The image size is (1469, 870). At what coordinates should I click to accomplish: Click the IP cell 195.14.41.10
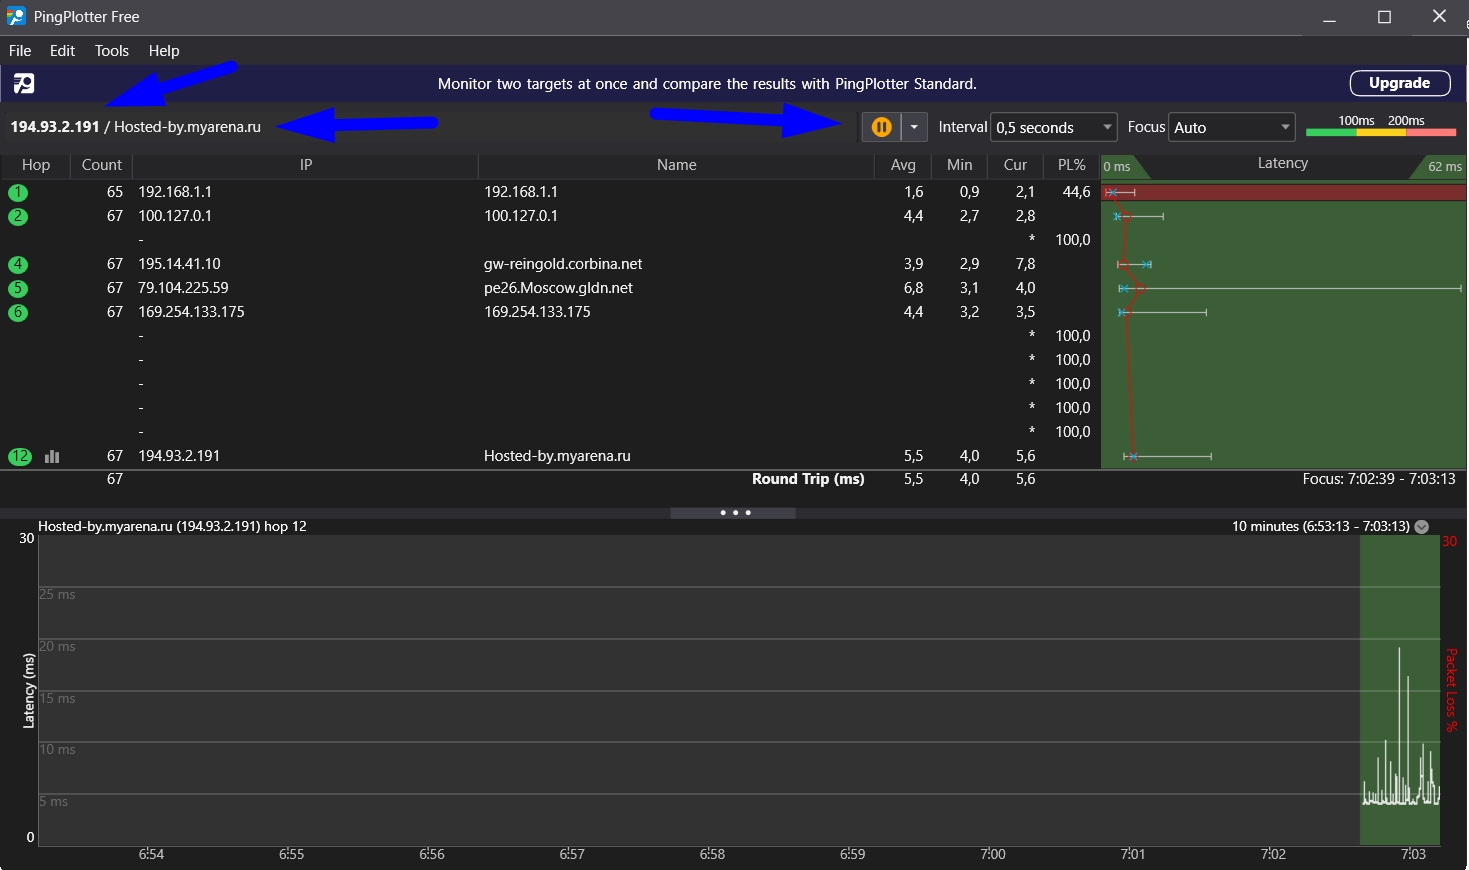180,264
